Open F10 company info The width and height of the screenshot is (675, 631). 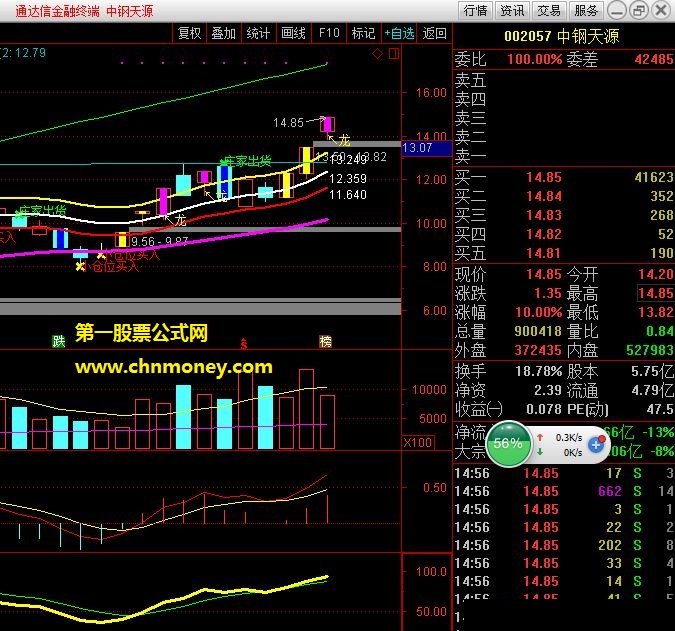(329, 33)
